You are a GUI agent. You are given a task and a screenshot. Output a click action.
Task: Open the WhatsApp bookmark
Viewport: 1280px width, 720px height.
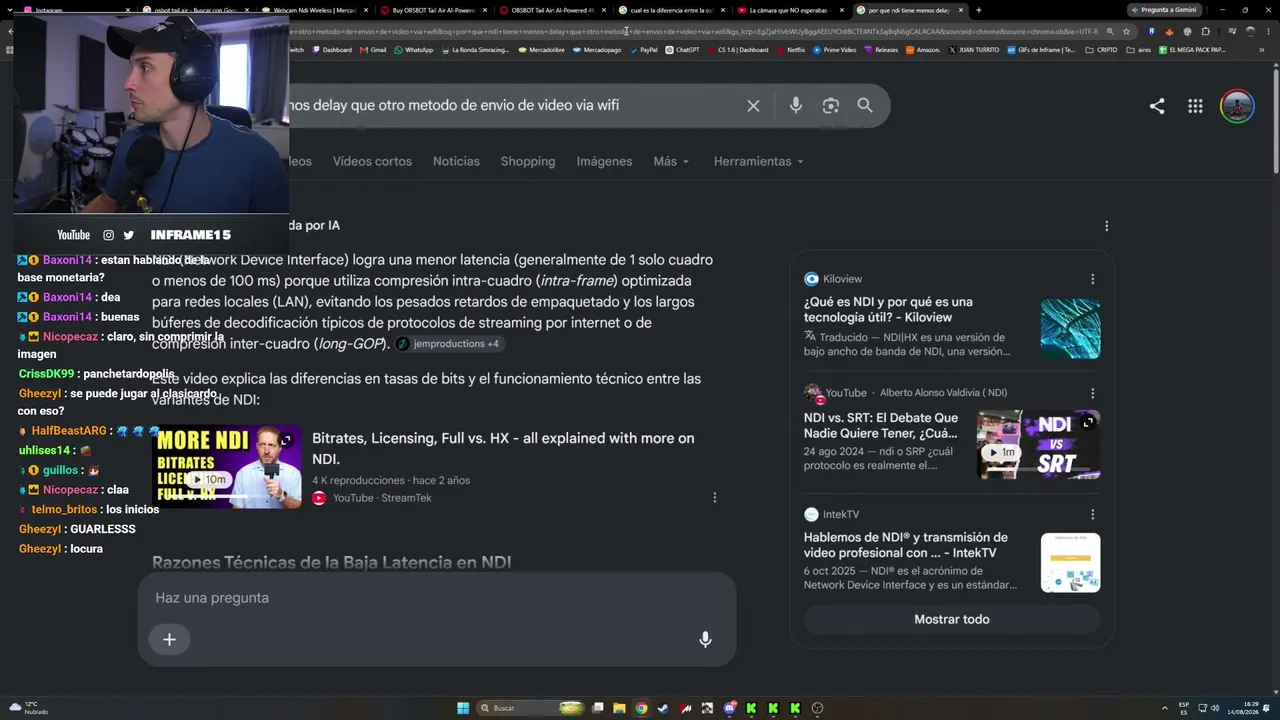(x=414, y=50)
